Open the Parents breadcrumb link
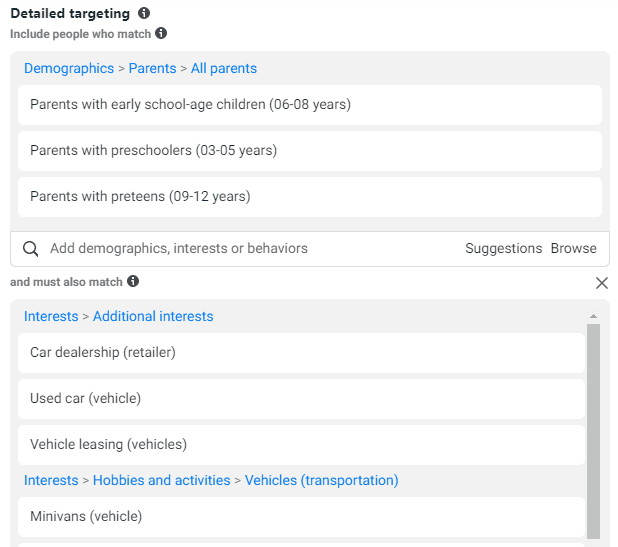This screenshot has width=618, height=547. tap(152, 68)
